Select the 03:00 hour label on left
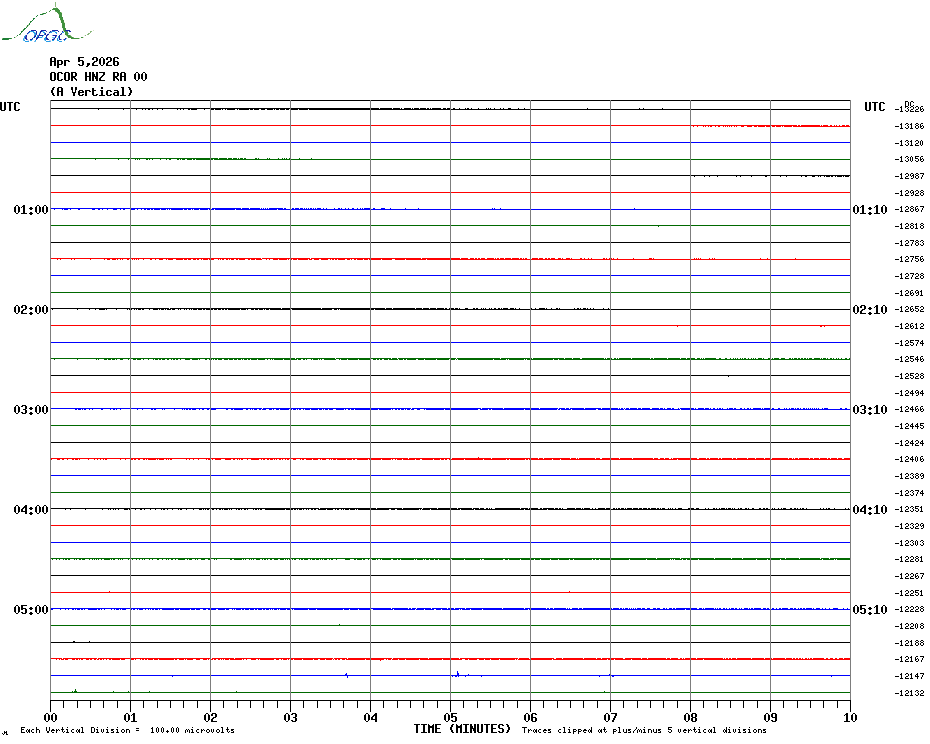The width and height of the screenshot is (930, 744). (31, 410)
